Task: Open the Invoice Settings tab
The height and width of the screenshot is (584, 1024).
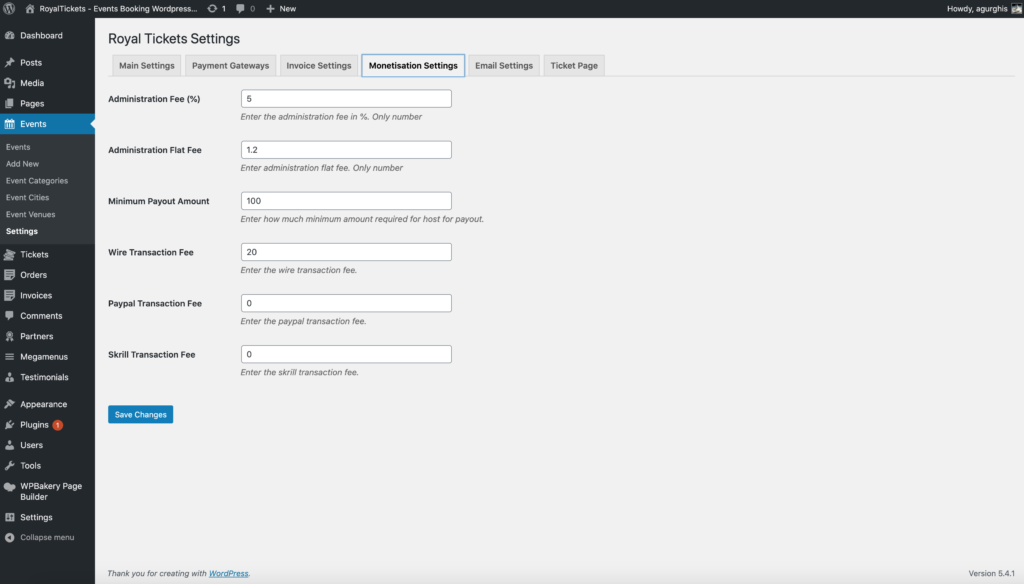Action: (319, 65)
